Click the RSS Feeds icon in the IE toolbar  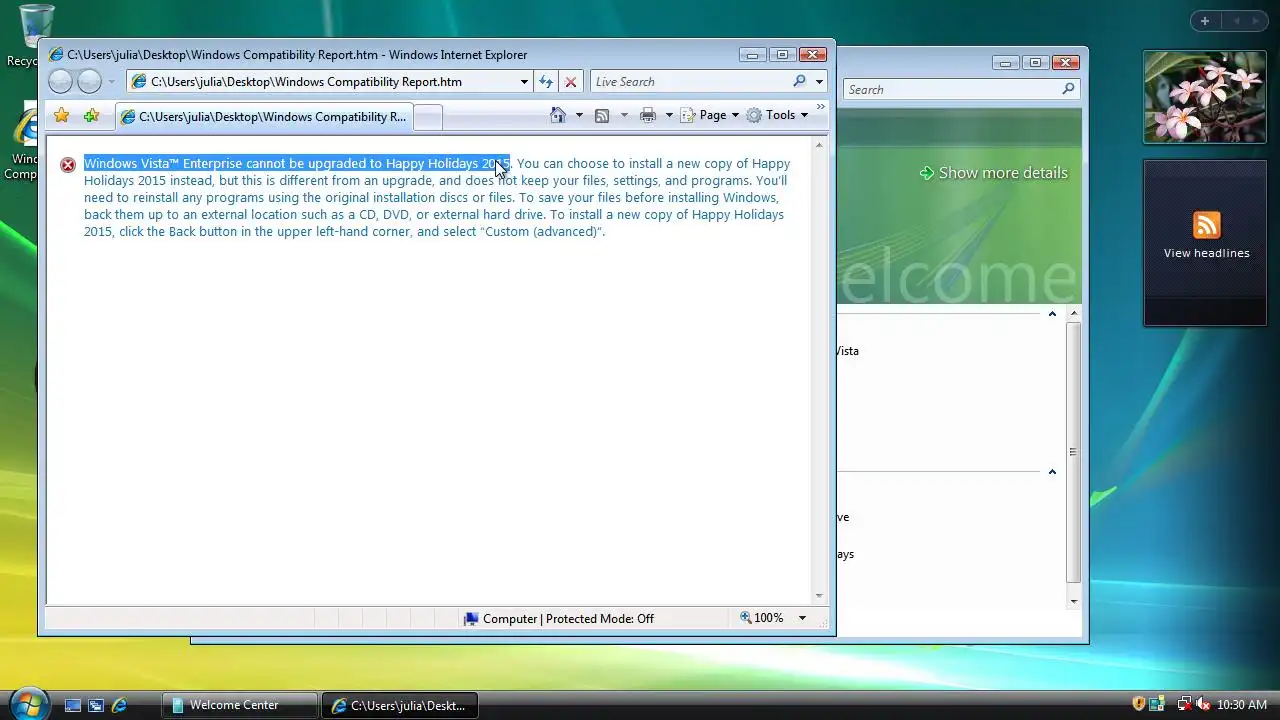[x=602, y=115]
